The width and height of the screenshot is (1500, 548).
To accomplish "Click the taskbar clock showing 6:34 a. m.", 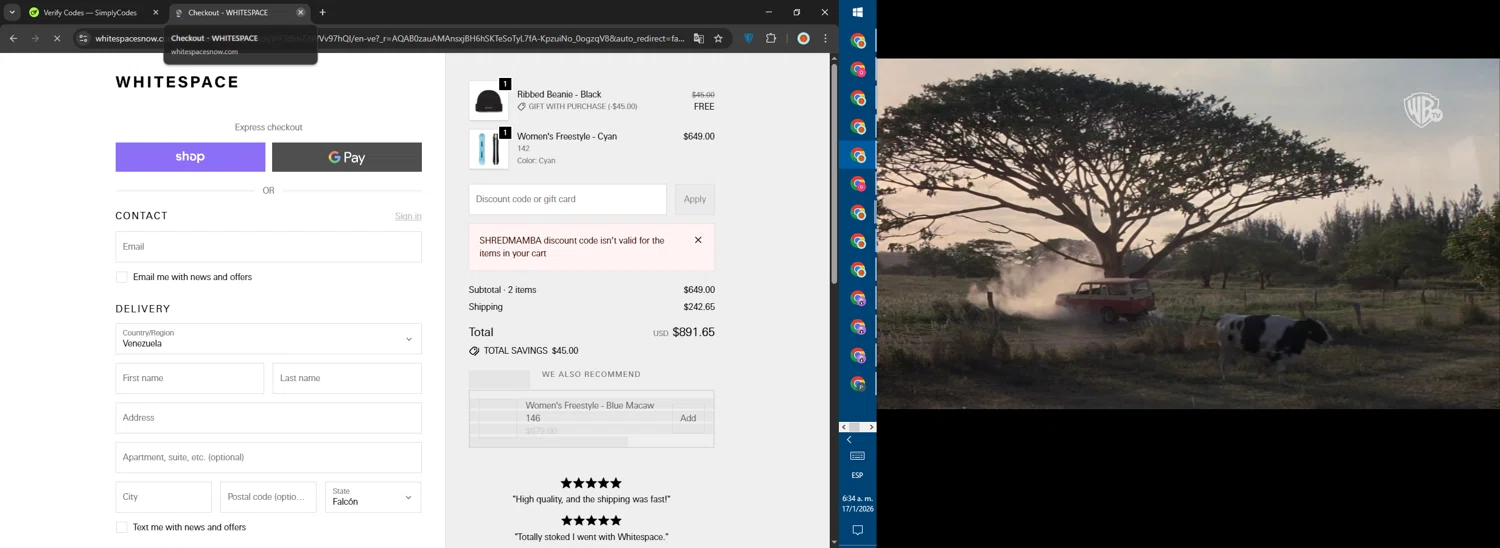I will coord(857,503).
